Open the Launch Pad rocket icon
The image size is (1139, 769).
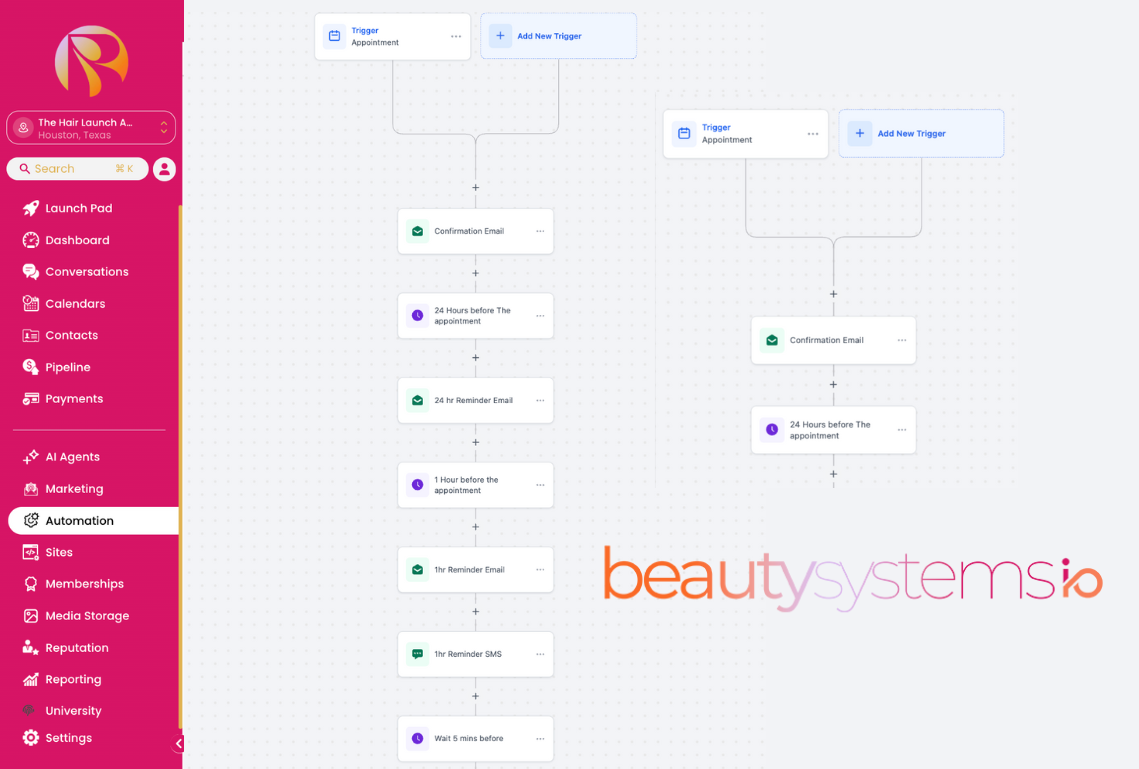tap(31, 208)
